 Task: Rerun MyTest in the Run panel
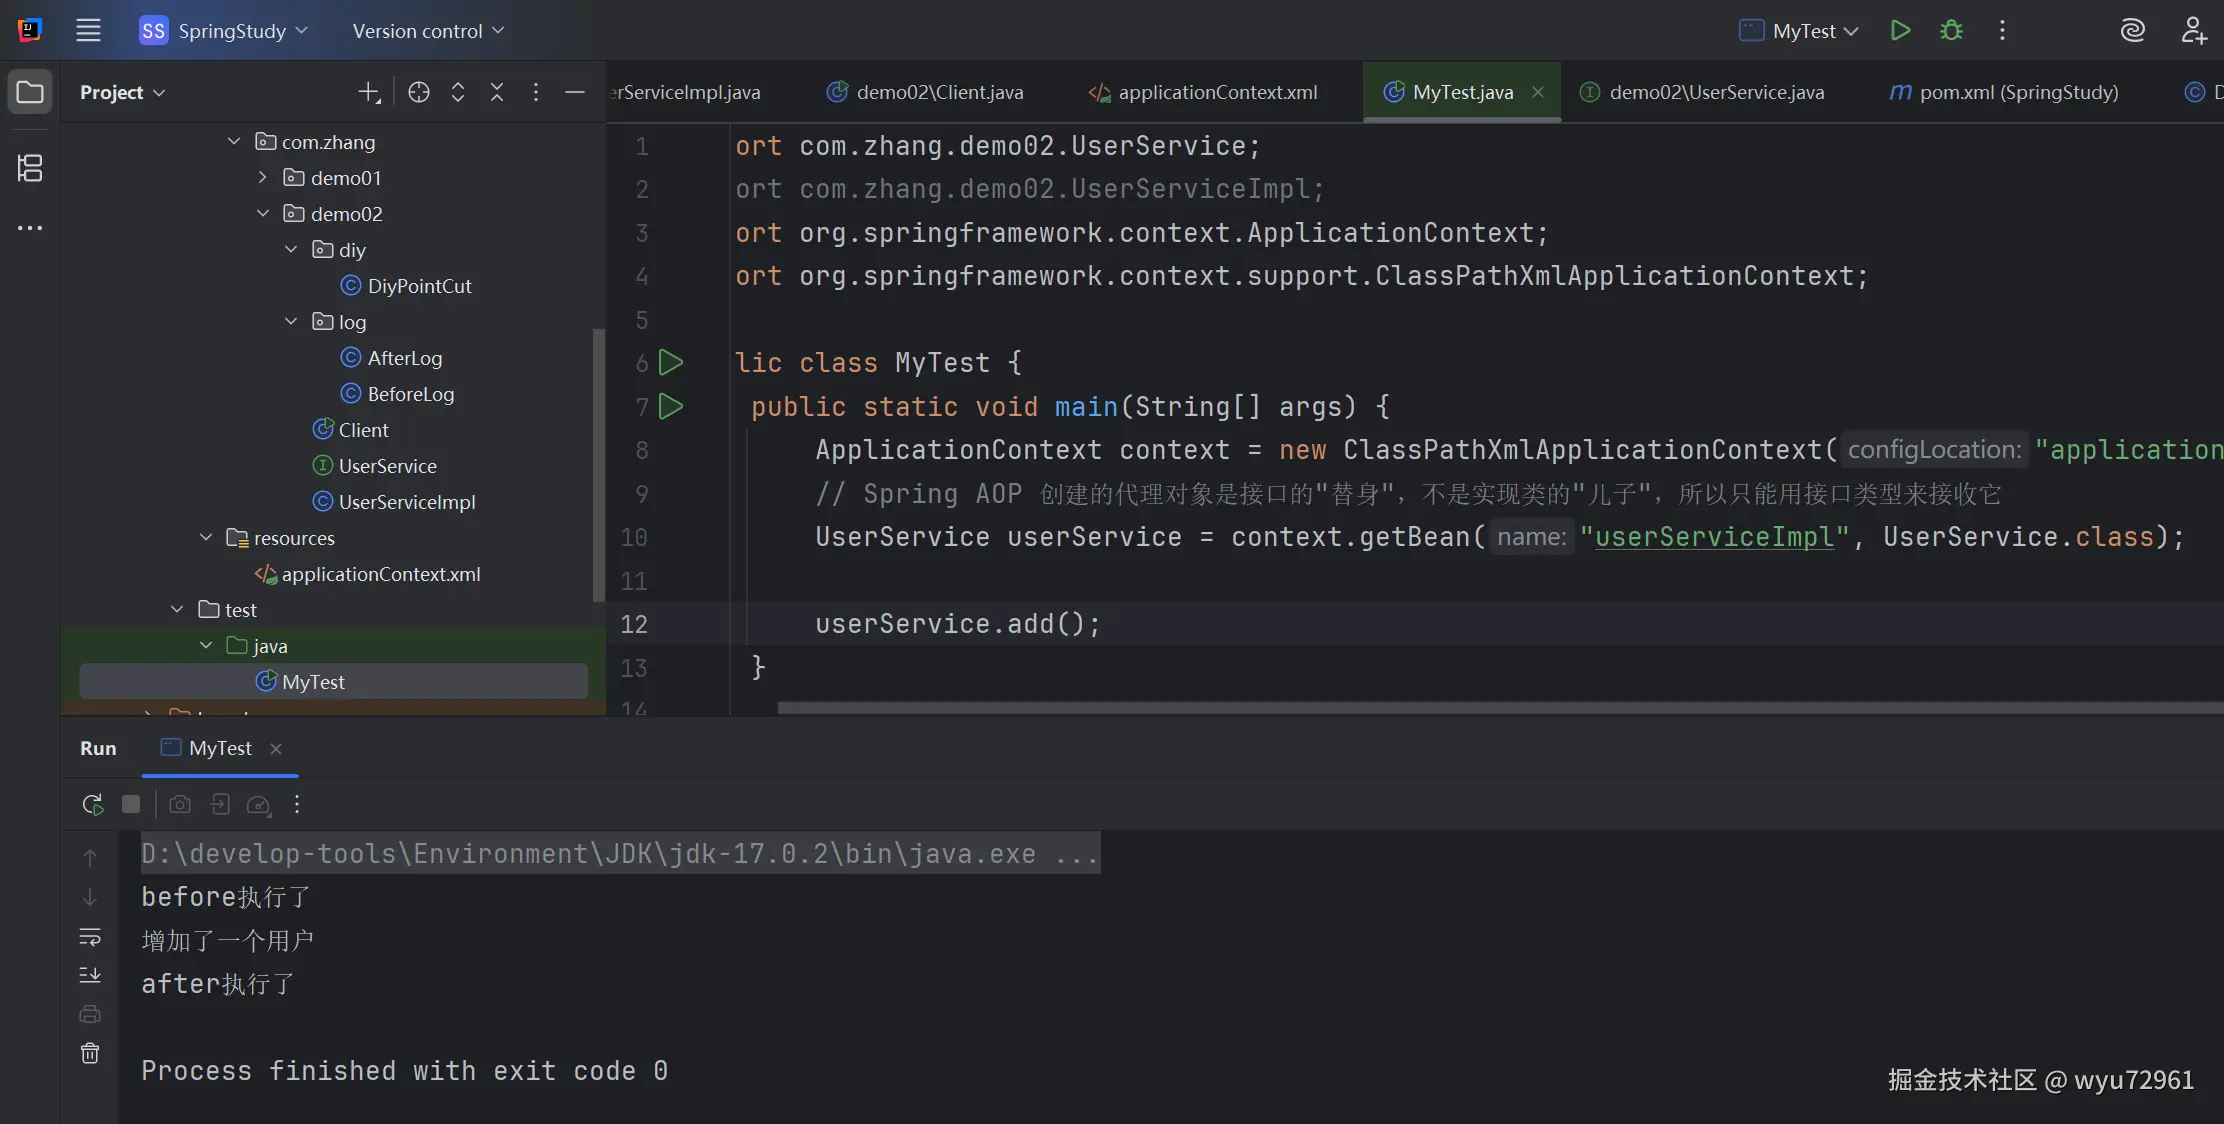92,804
